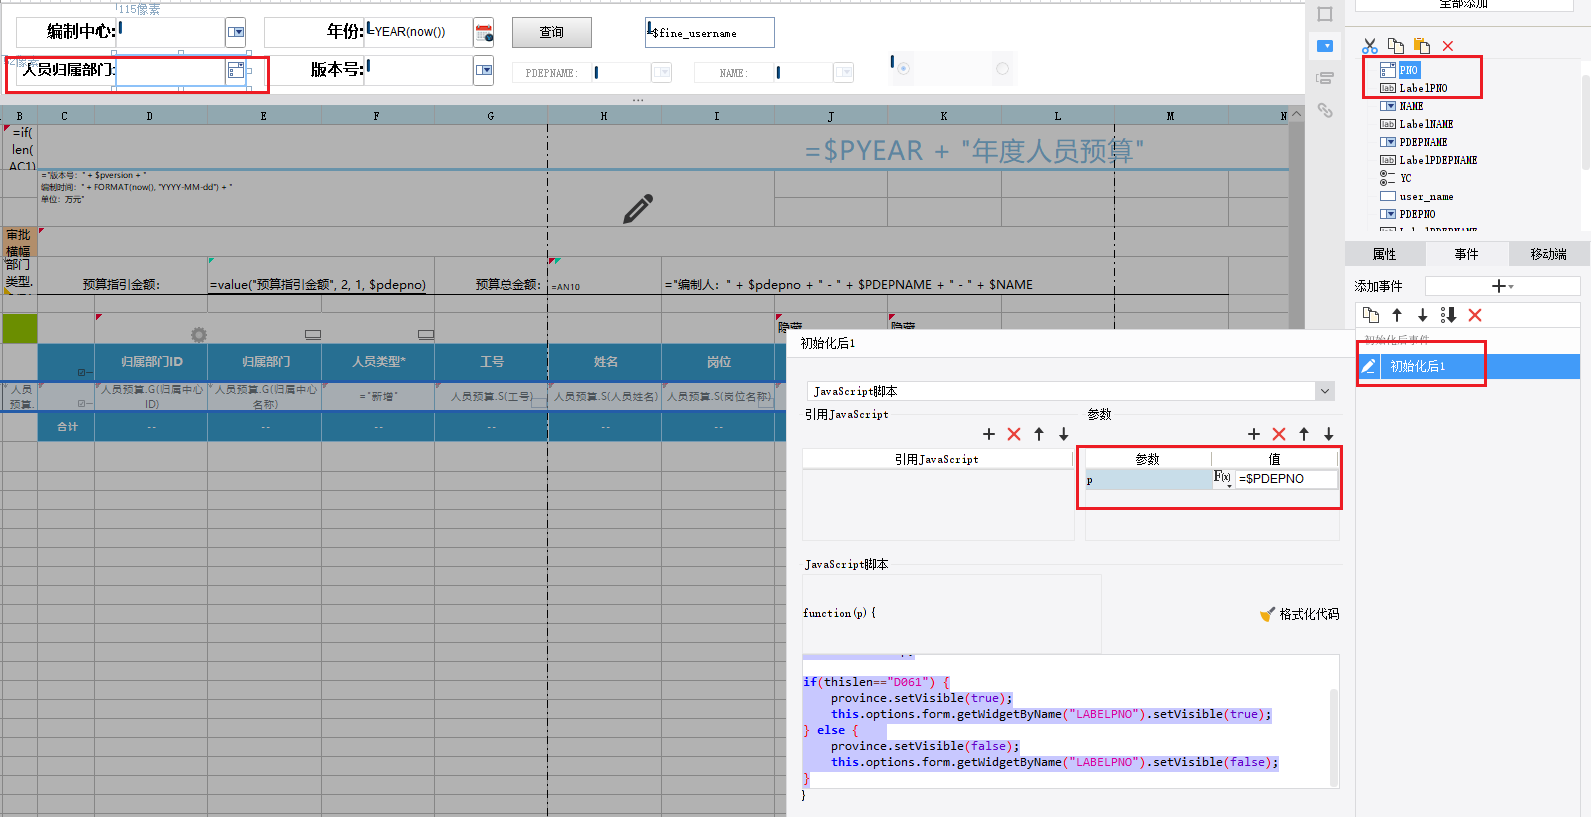
Task: Move the referenced JavaScript up
Action: [1039, 434]
